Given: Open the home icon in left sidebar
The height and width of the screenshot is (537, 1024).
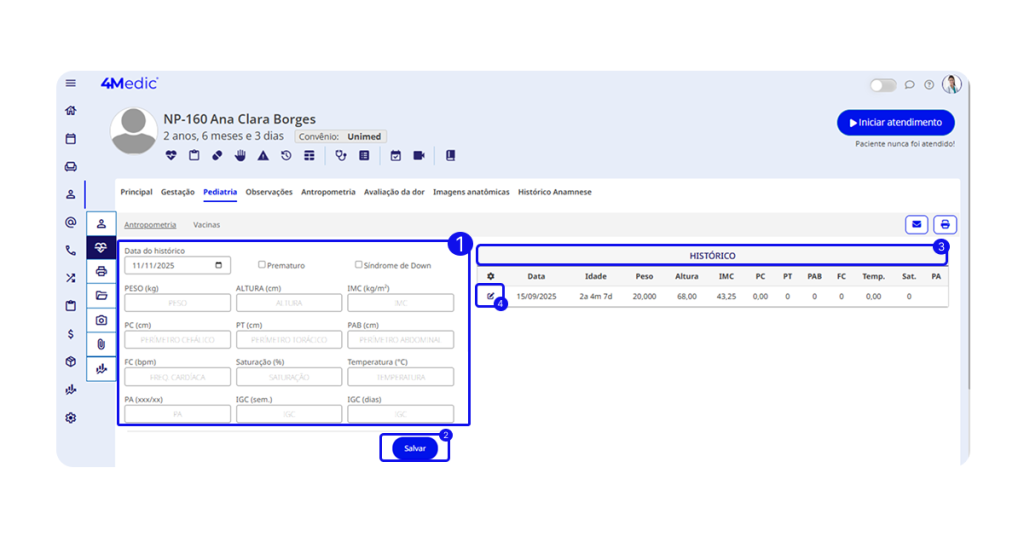Looking at the screenshot, I should pos(70,111).
